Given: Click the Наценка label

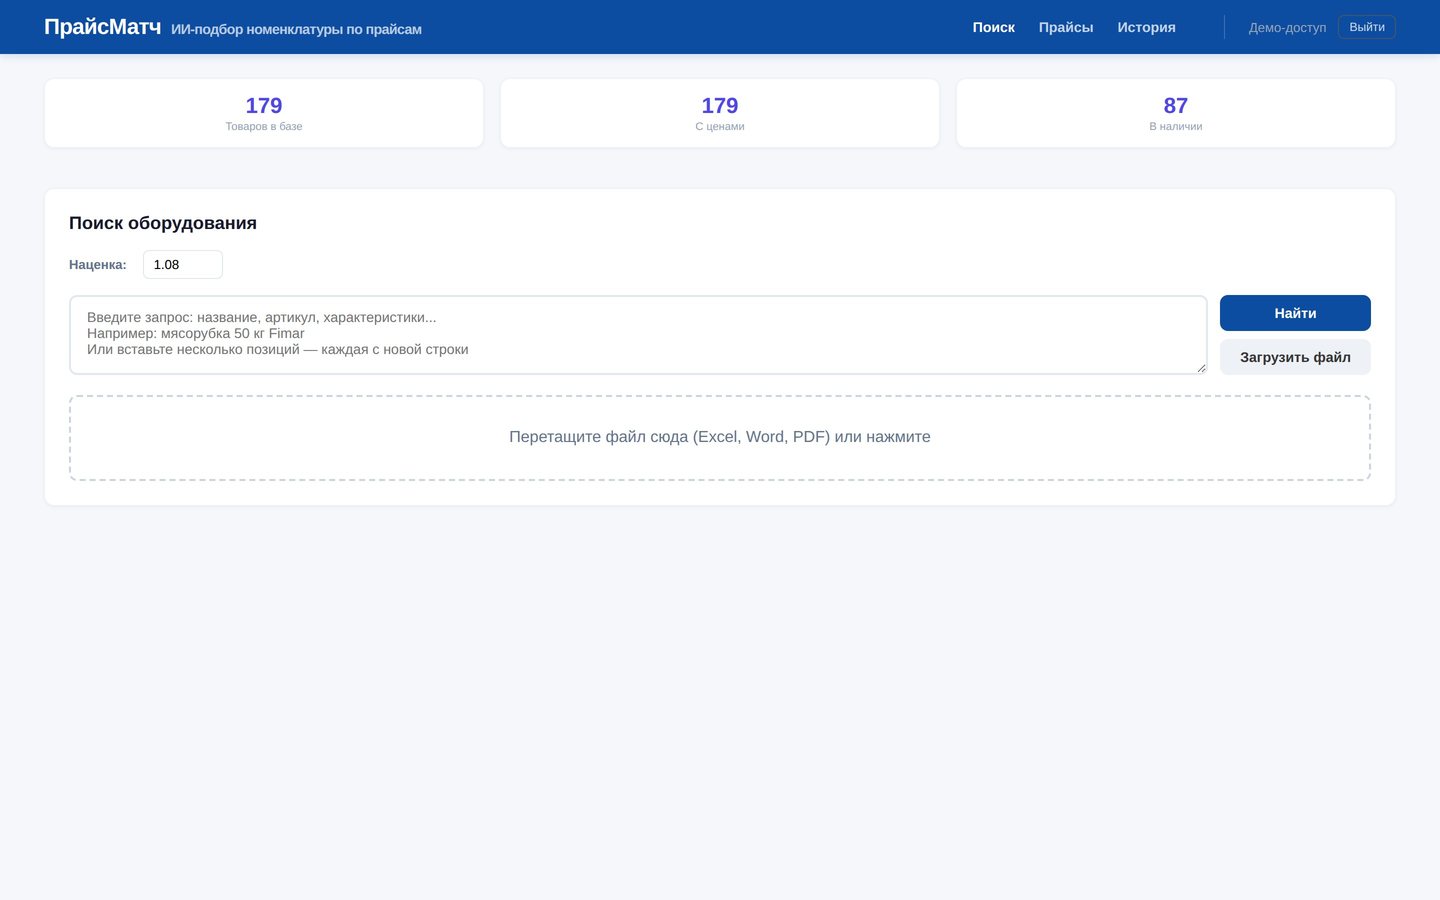Looking at the screenshot, I should (98, 265).
